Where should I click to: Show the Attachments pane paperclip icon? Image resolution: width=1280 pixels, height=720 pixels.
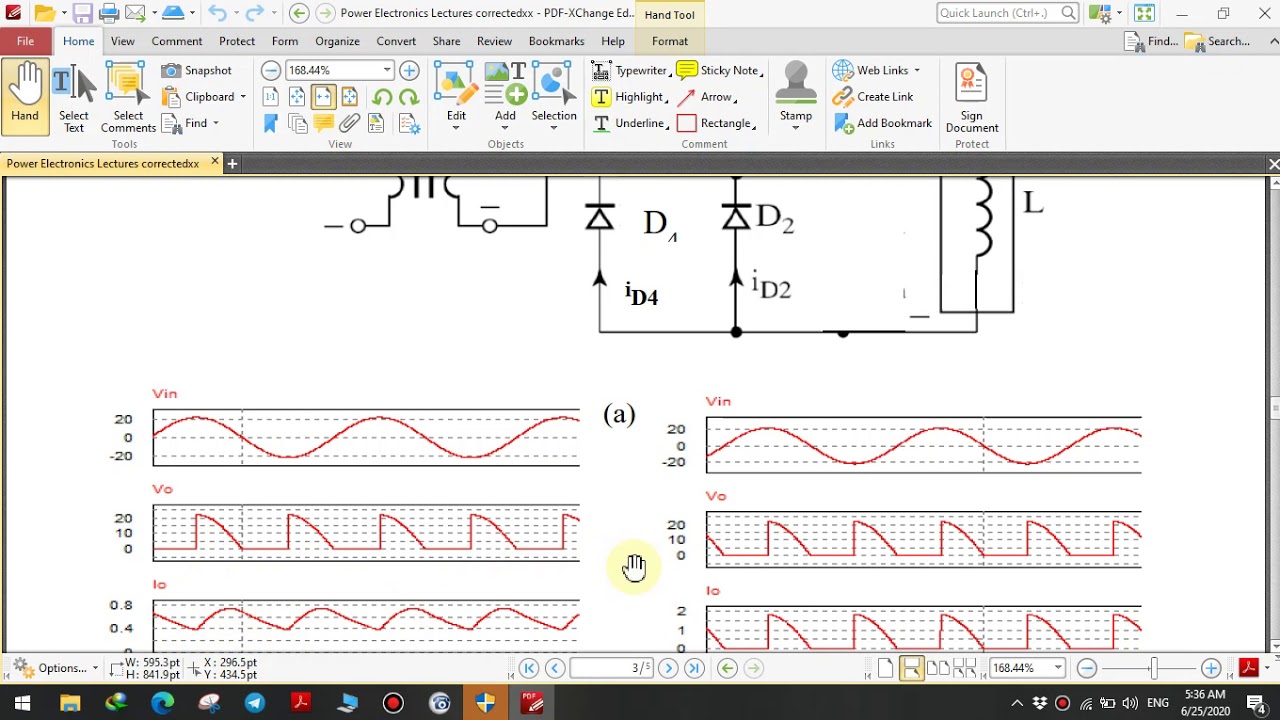[x=349, y=123]
